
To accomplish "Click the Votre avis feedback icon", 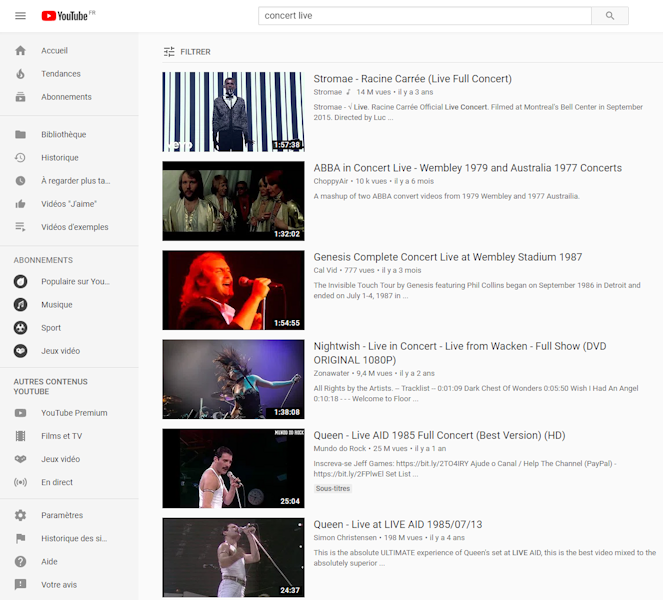I will [20, 585].
